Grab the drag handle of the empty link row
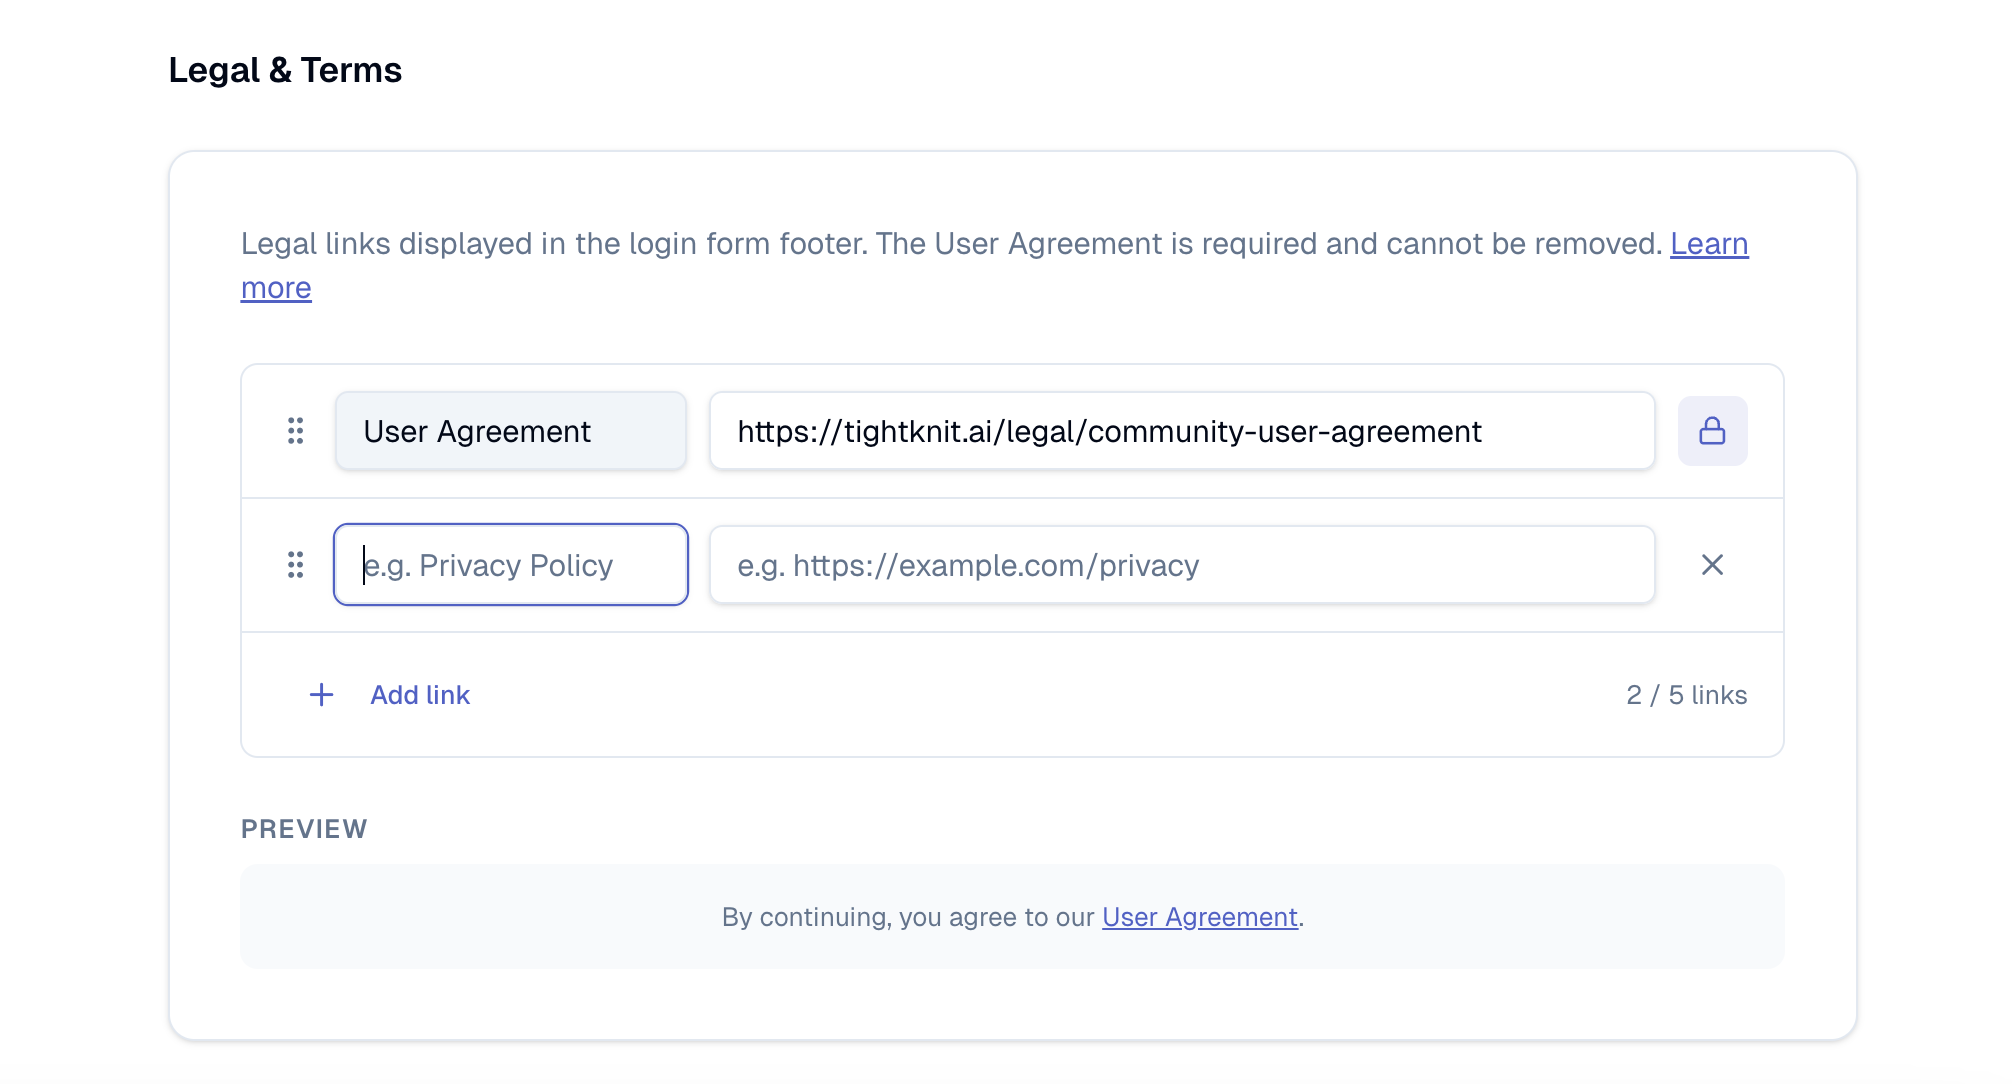This screenshot has width=2012, height=1084. (x=295, y=565)
